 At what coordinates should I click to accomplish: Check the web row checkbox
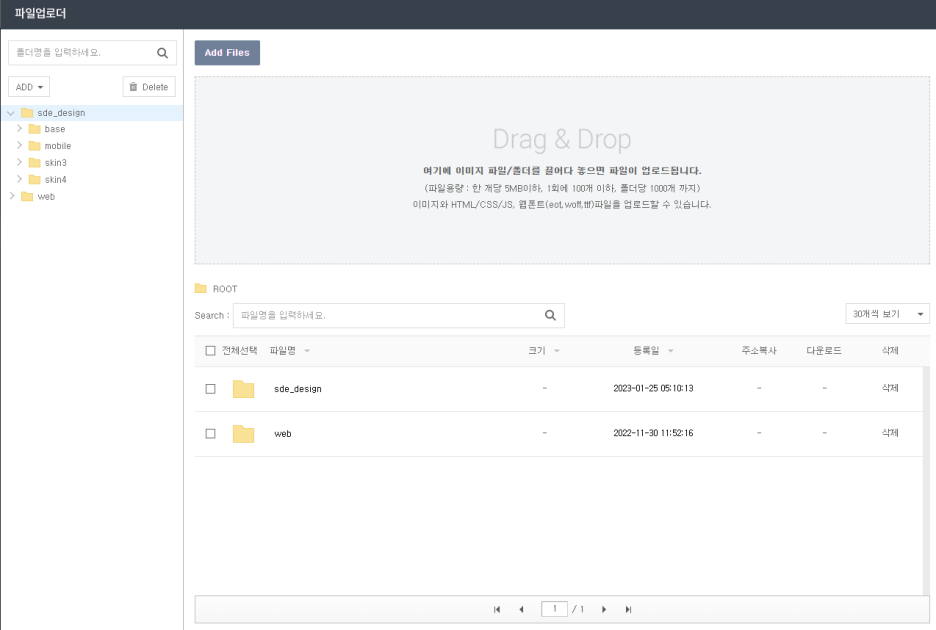(x=210, y=434)
